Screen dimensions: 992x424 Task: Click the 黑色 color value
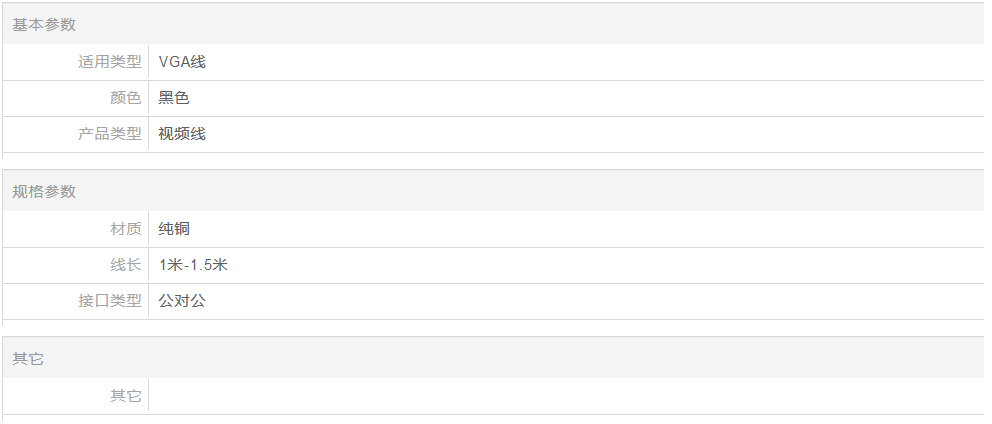tap(174, 98)
